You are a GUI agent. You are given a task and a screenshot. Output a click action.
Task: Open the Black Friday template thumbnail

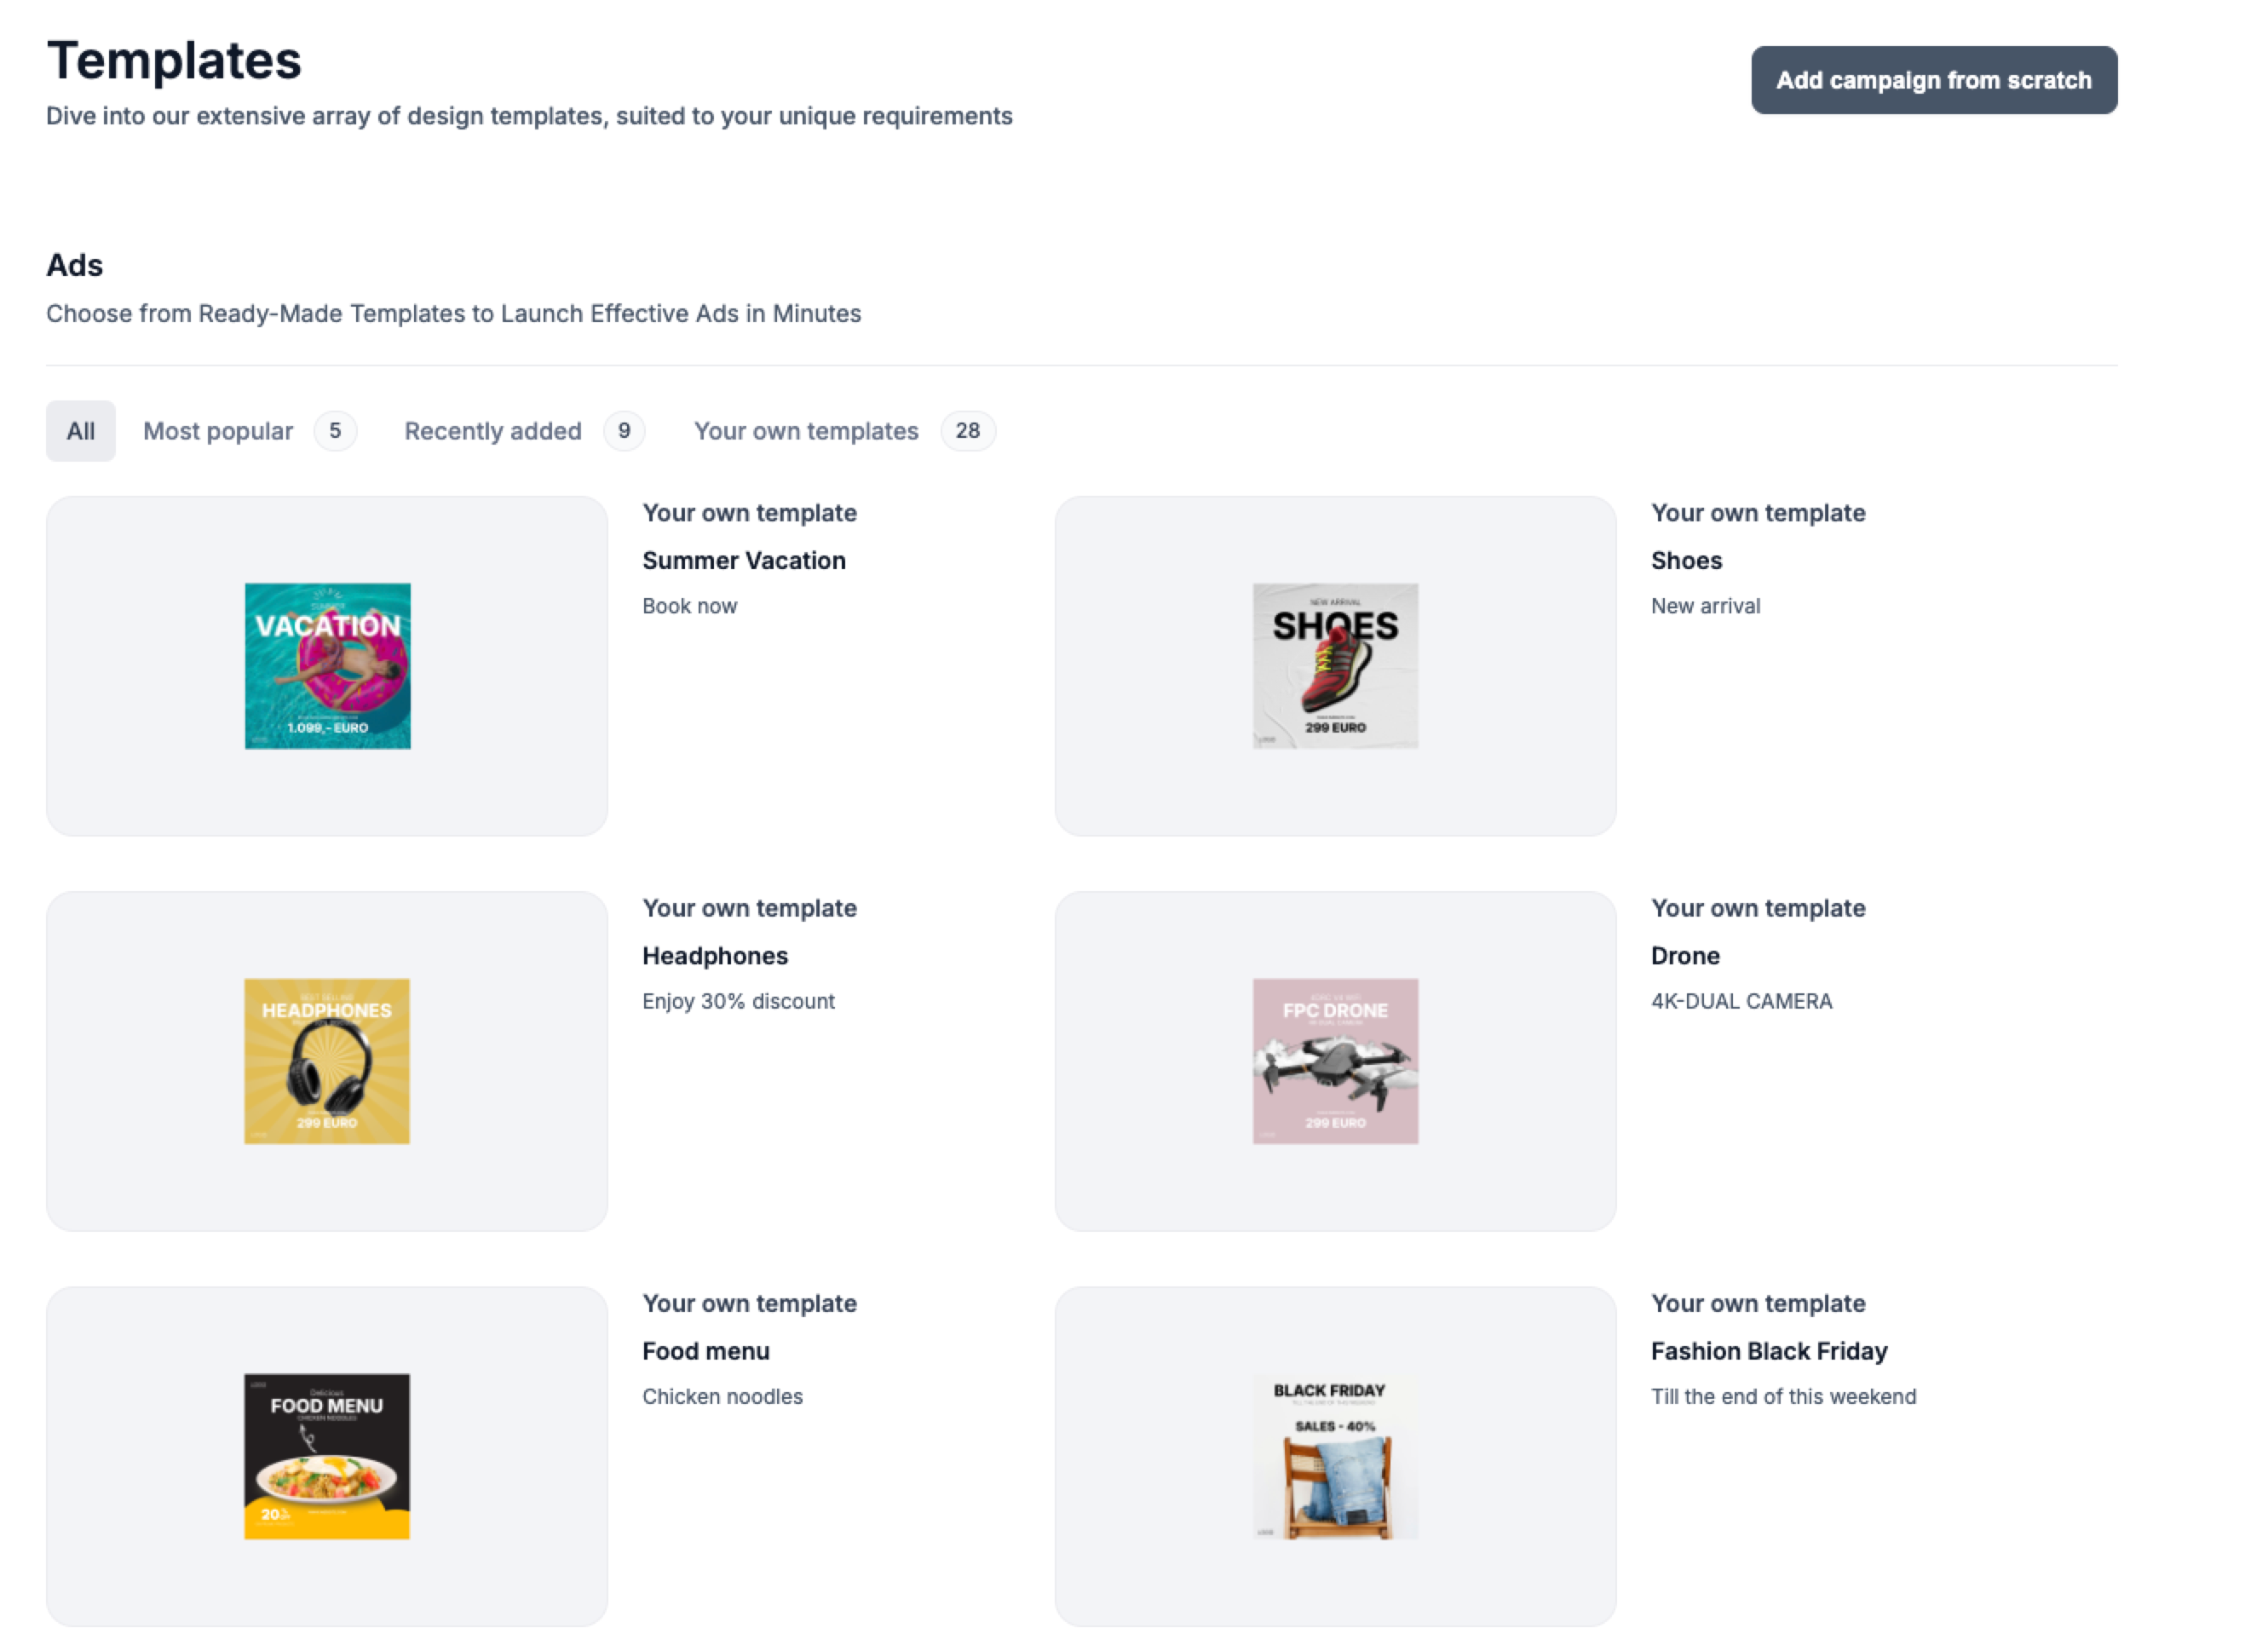(x=1335, y=1456)
